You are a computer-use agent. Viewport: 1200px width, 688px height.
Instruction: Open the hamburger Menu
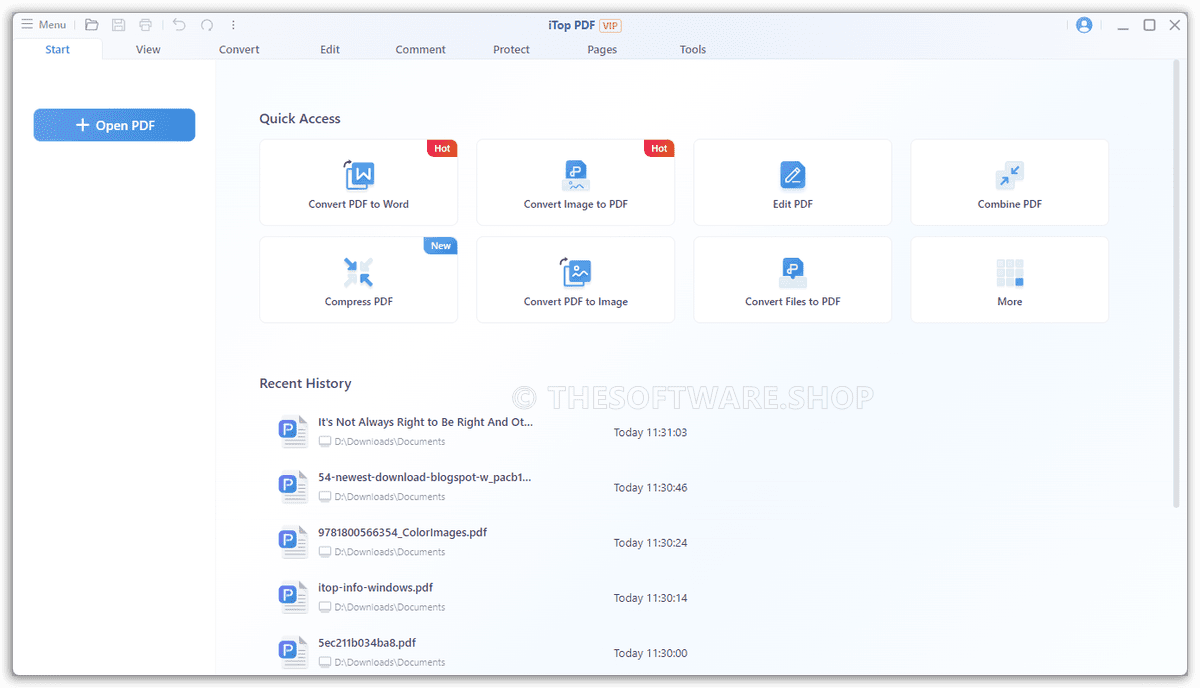click(x=44, y=25)
